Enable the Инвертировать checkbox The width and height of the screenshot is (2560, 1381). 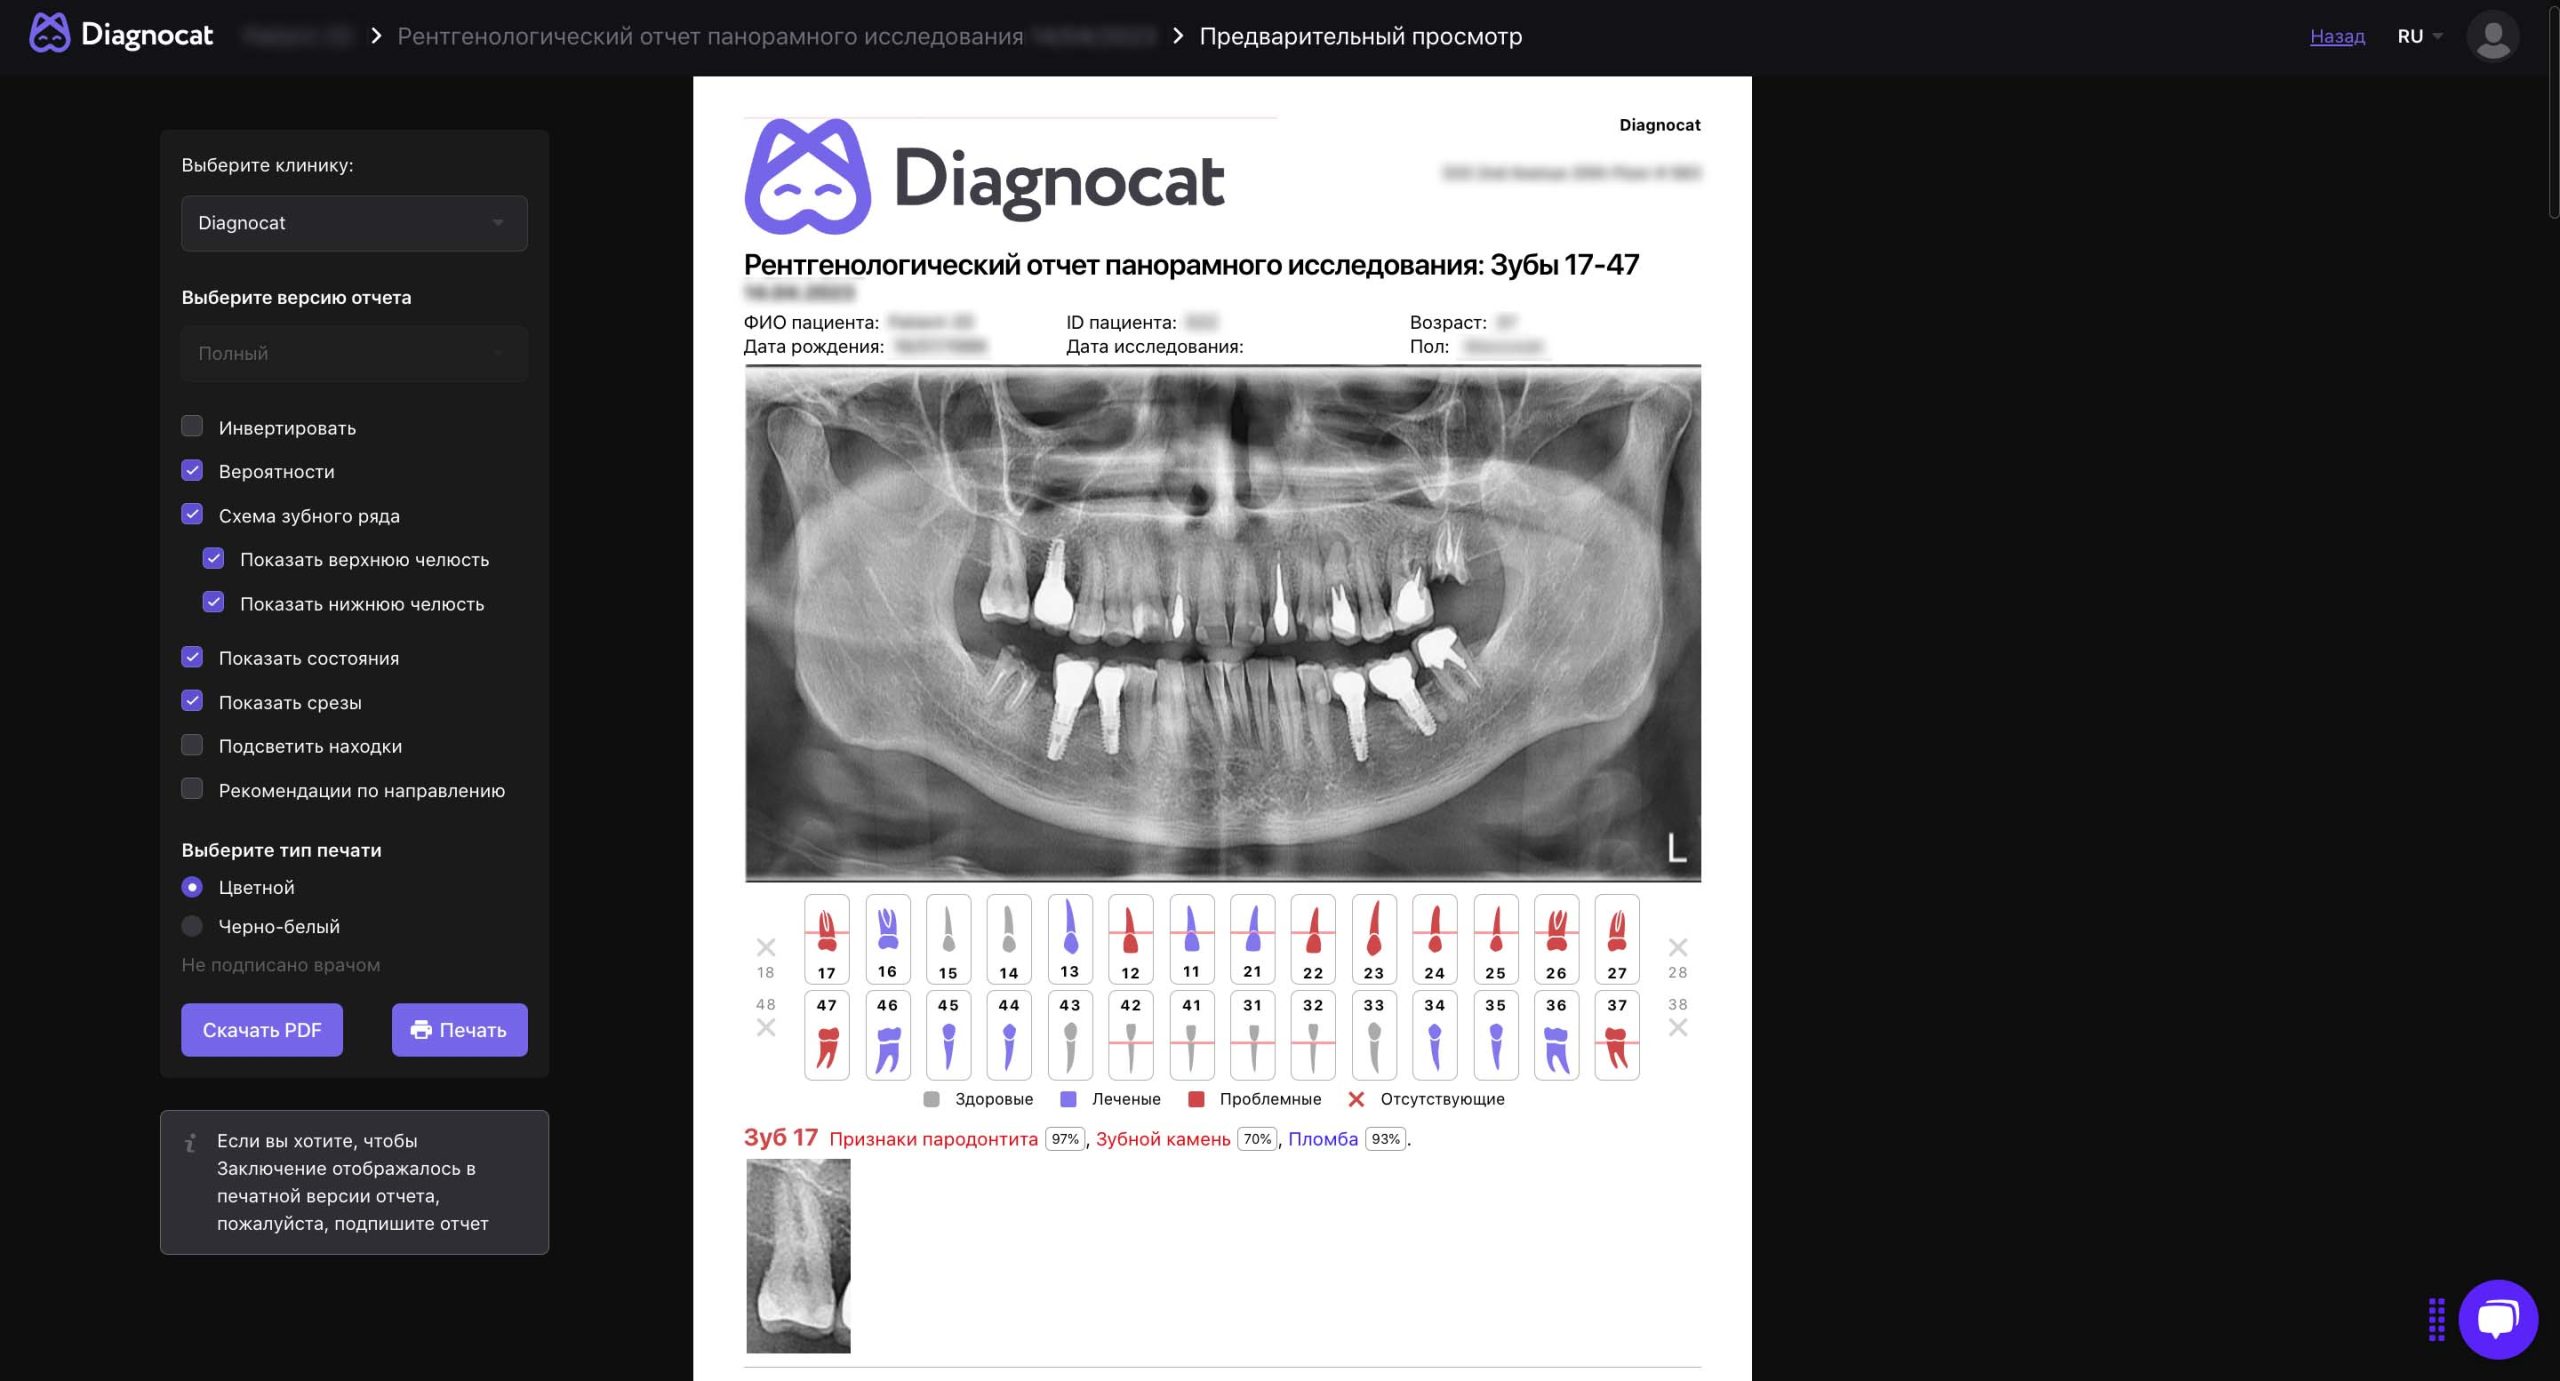click(192, 427)
